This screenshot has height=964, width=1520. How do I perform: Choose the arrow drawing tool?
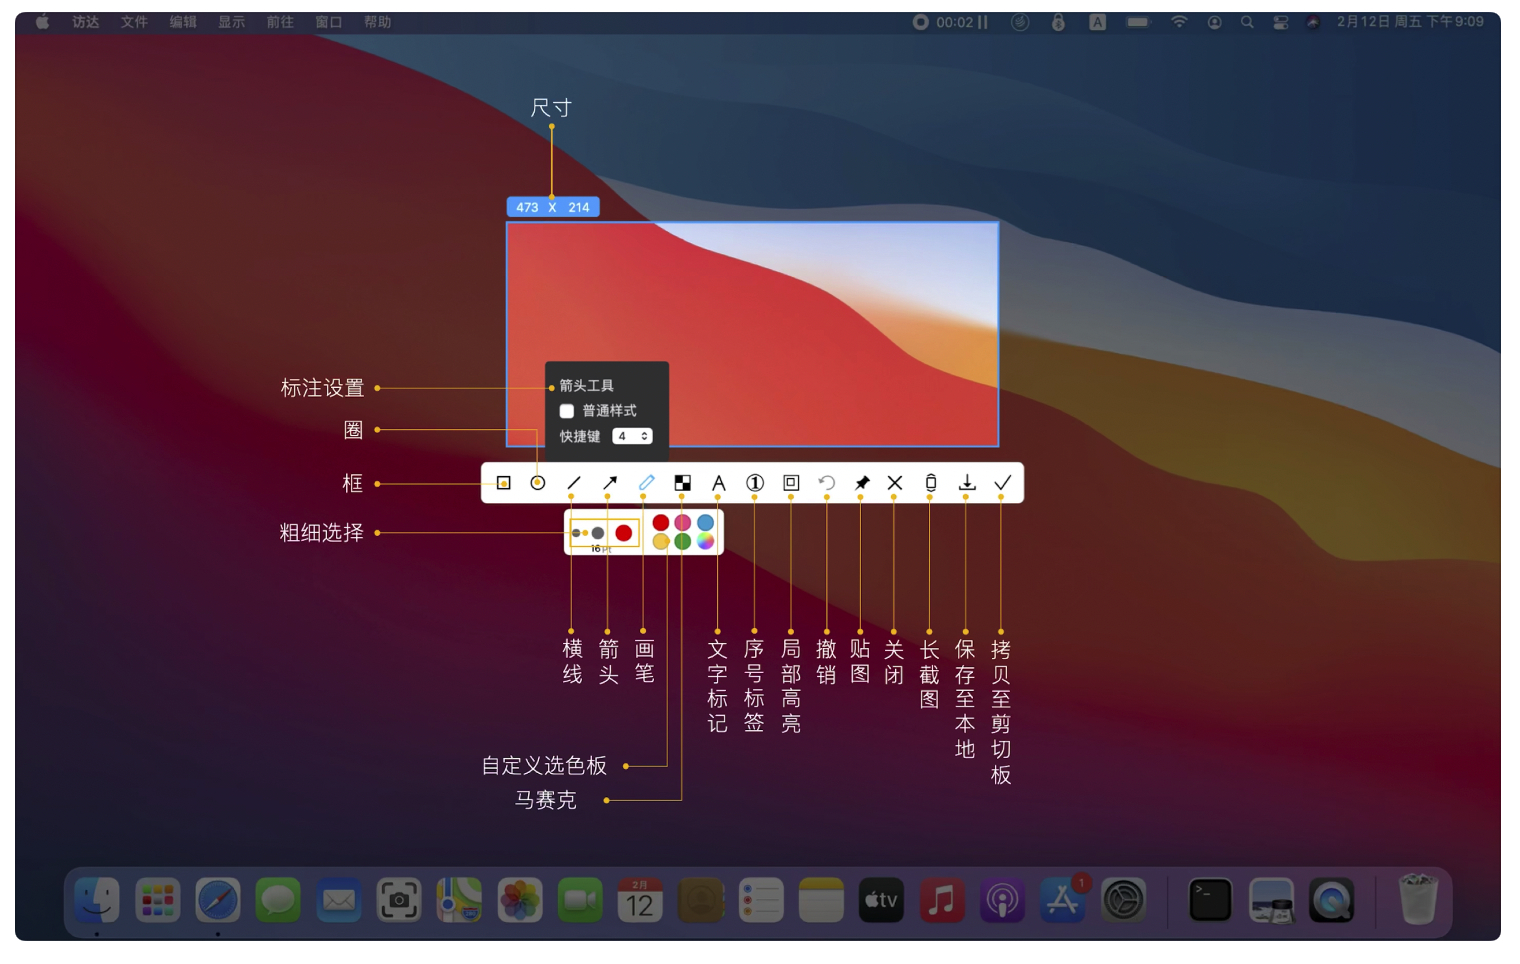(610, 483)
